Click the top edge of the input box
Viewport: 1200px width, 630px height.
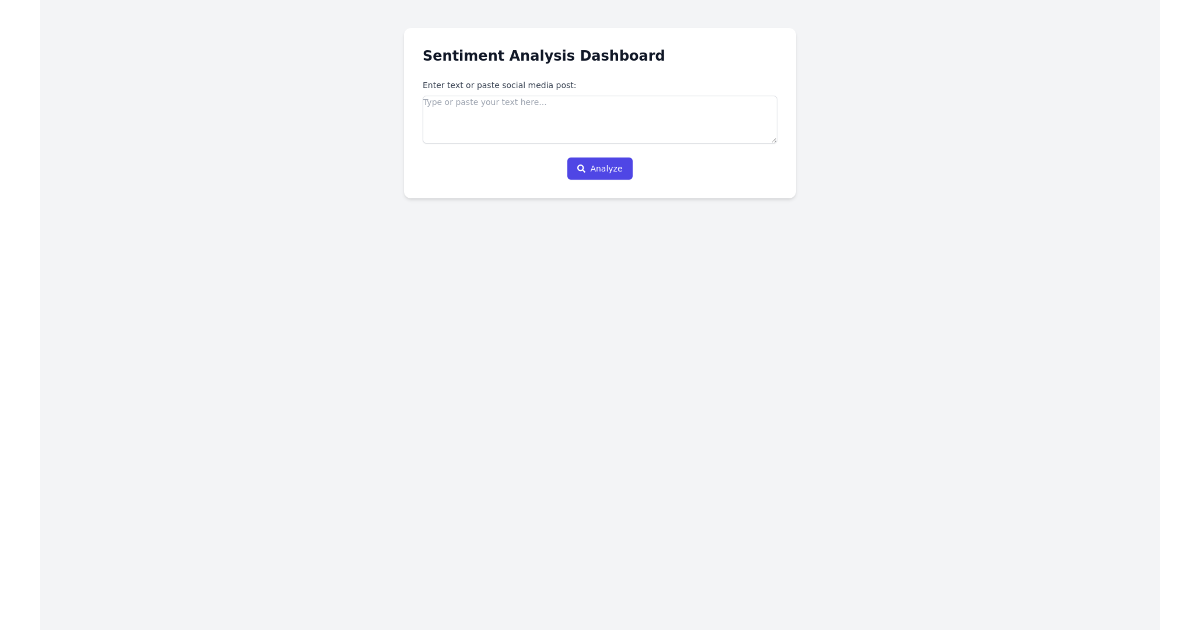pyautogui.click(x=599, y=95)
